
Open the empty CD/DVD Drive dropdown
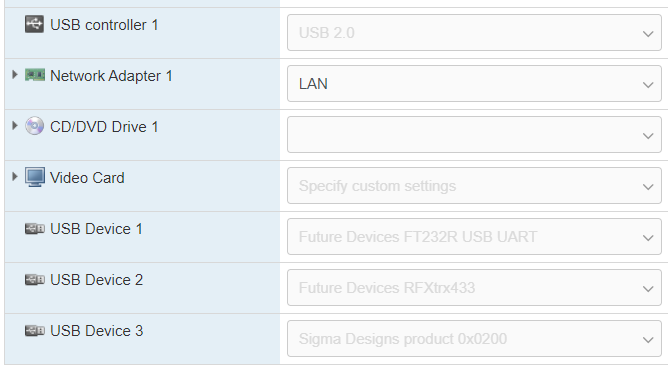pyautogui.click(x=474, y=135)
